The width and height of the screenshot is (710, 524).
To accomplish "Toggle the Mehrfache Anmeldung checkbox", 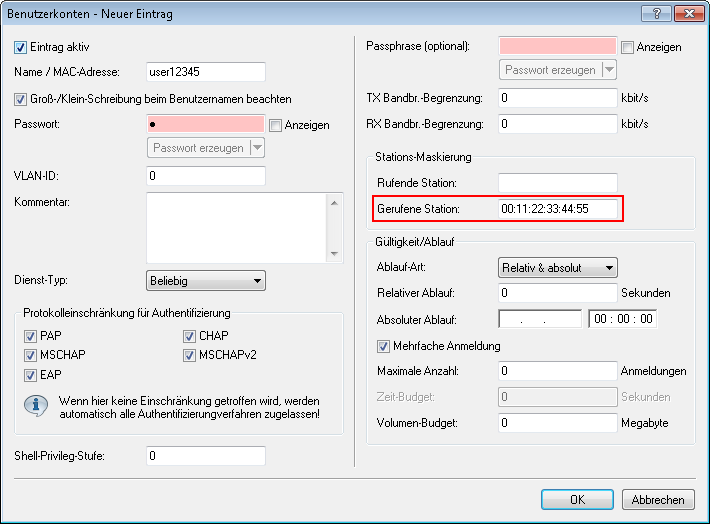I will 383,346.
